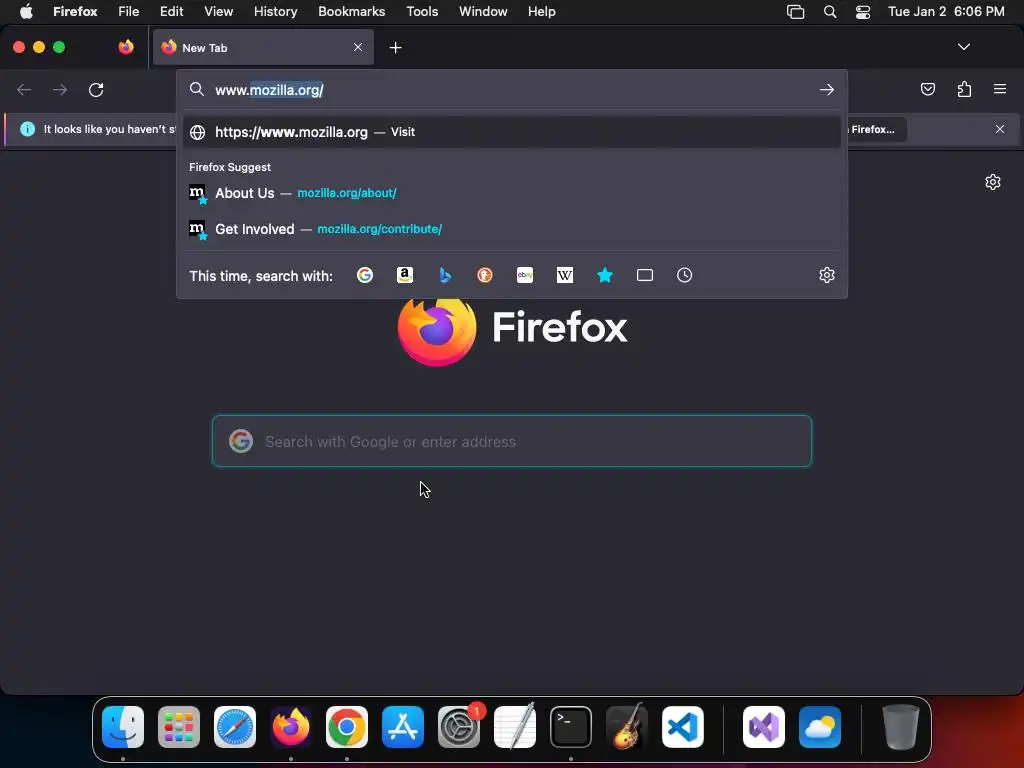Image resolution: width=1024 pixels, height=768 pixels.
Task: Search this time with Wikipedia icon
Action: 565,276
